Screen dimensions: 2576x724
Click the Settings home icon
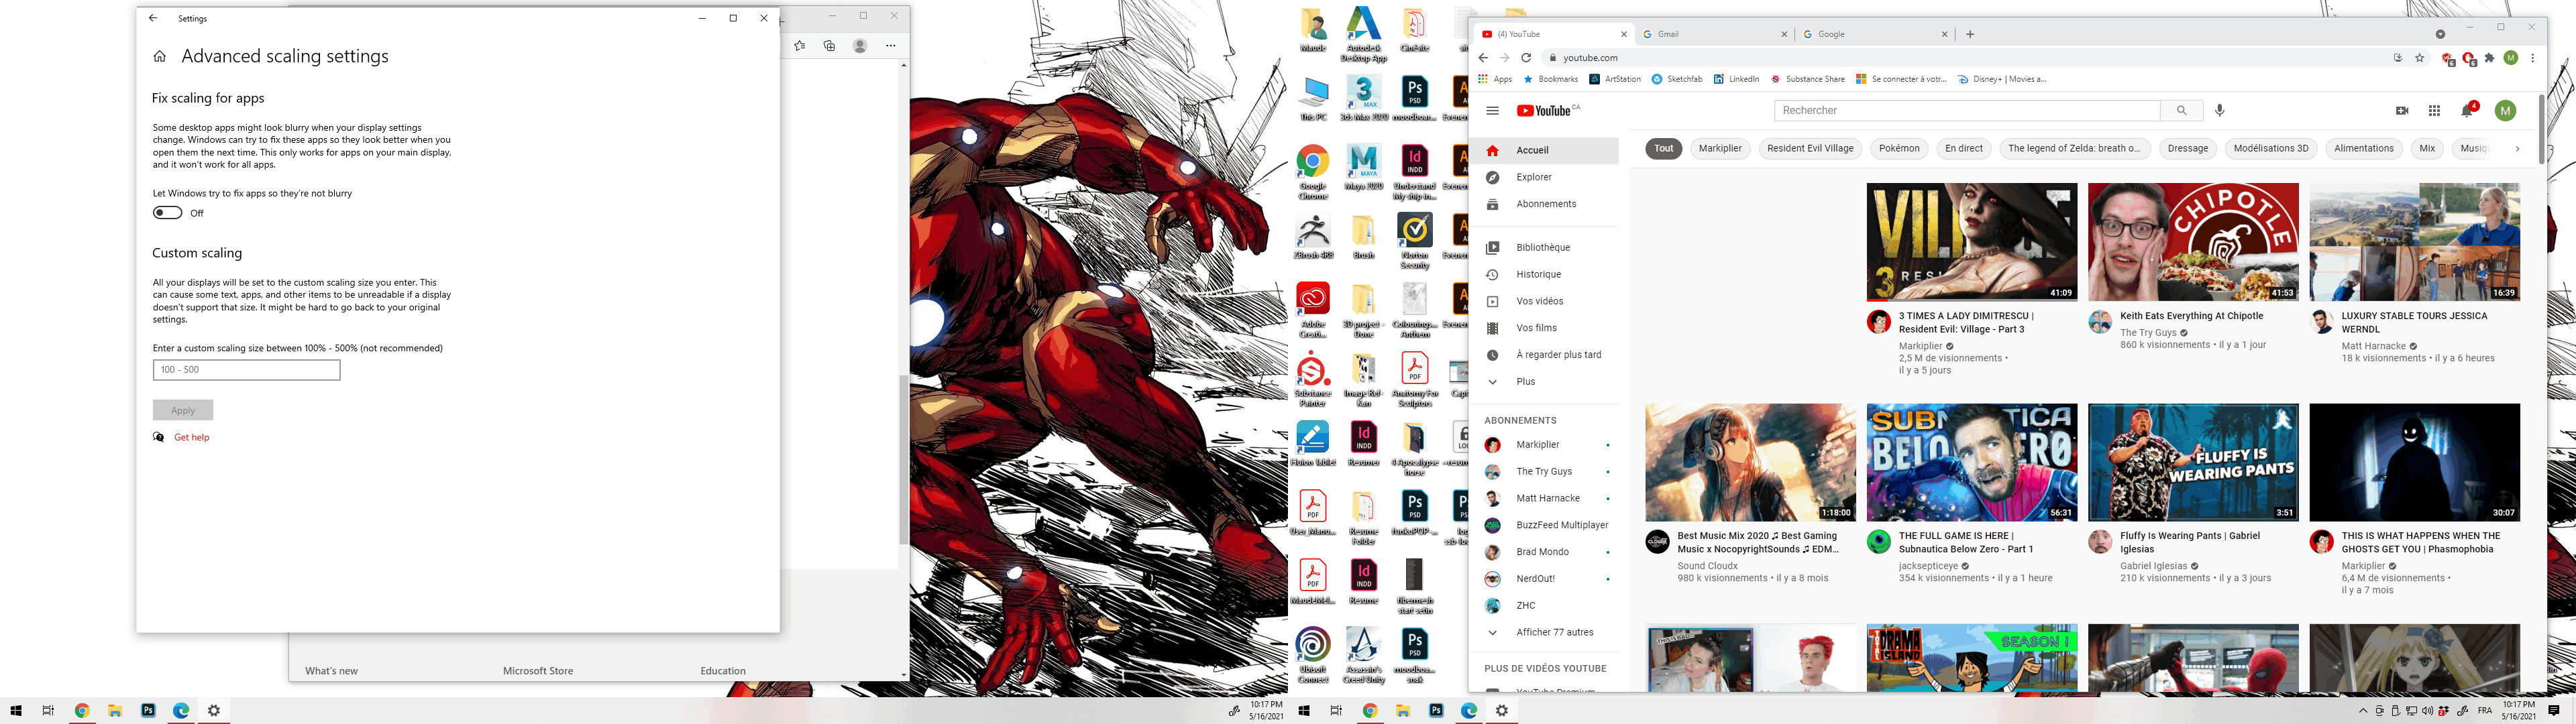[160, 57]
